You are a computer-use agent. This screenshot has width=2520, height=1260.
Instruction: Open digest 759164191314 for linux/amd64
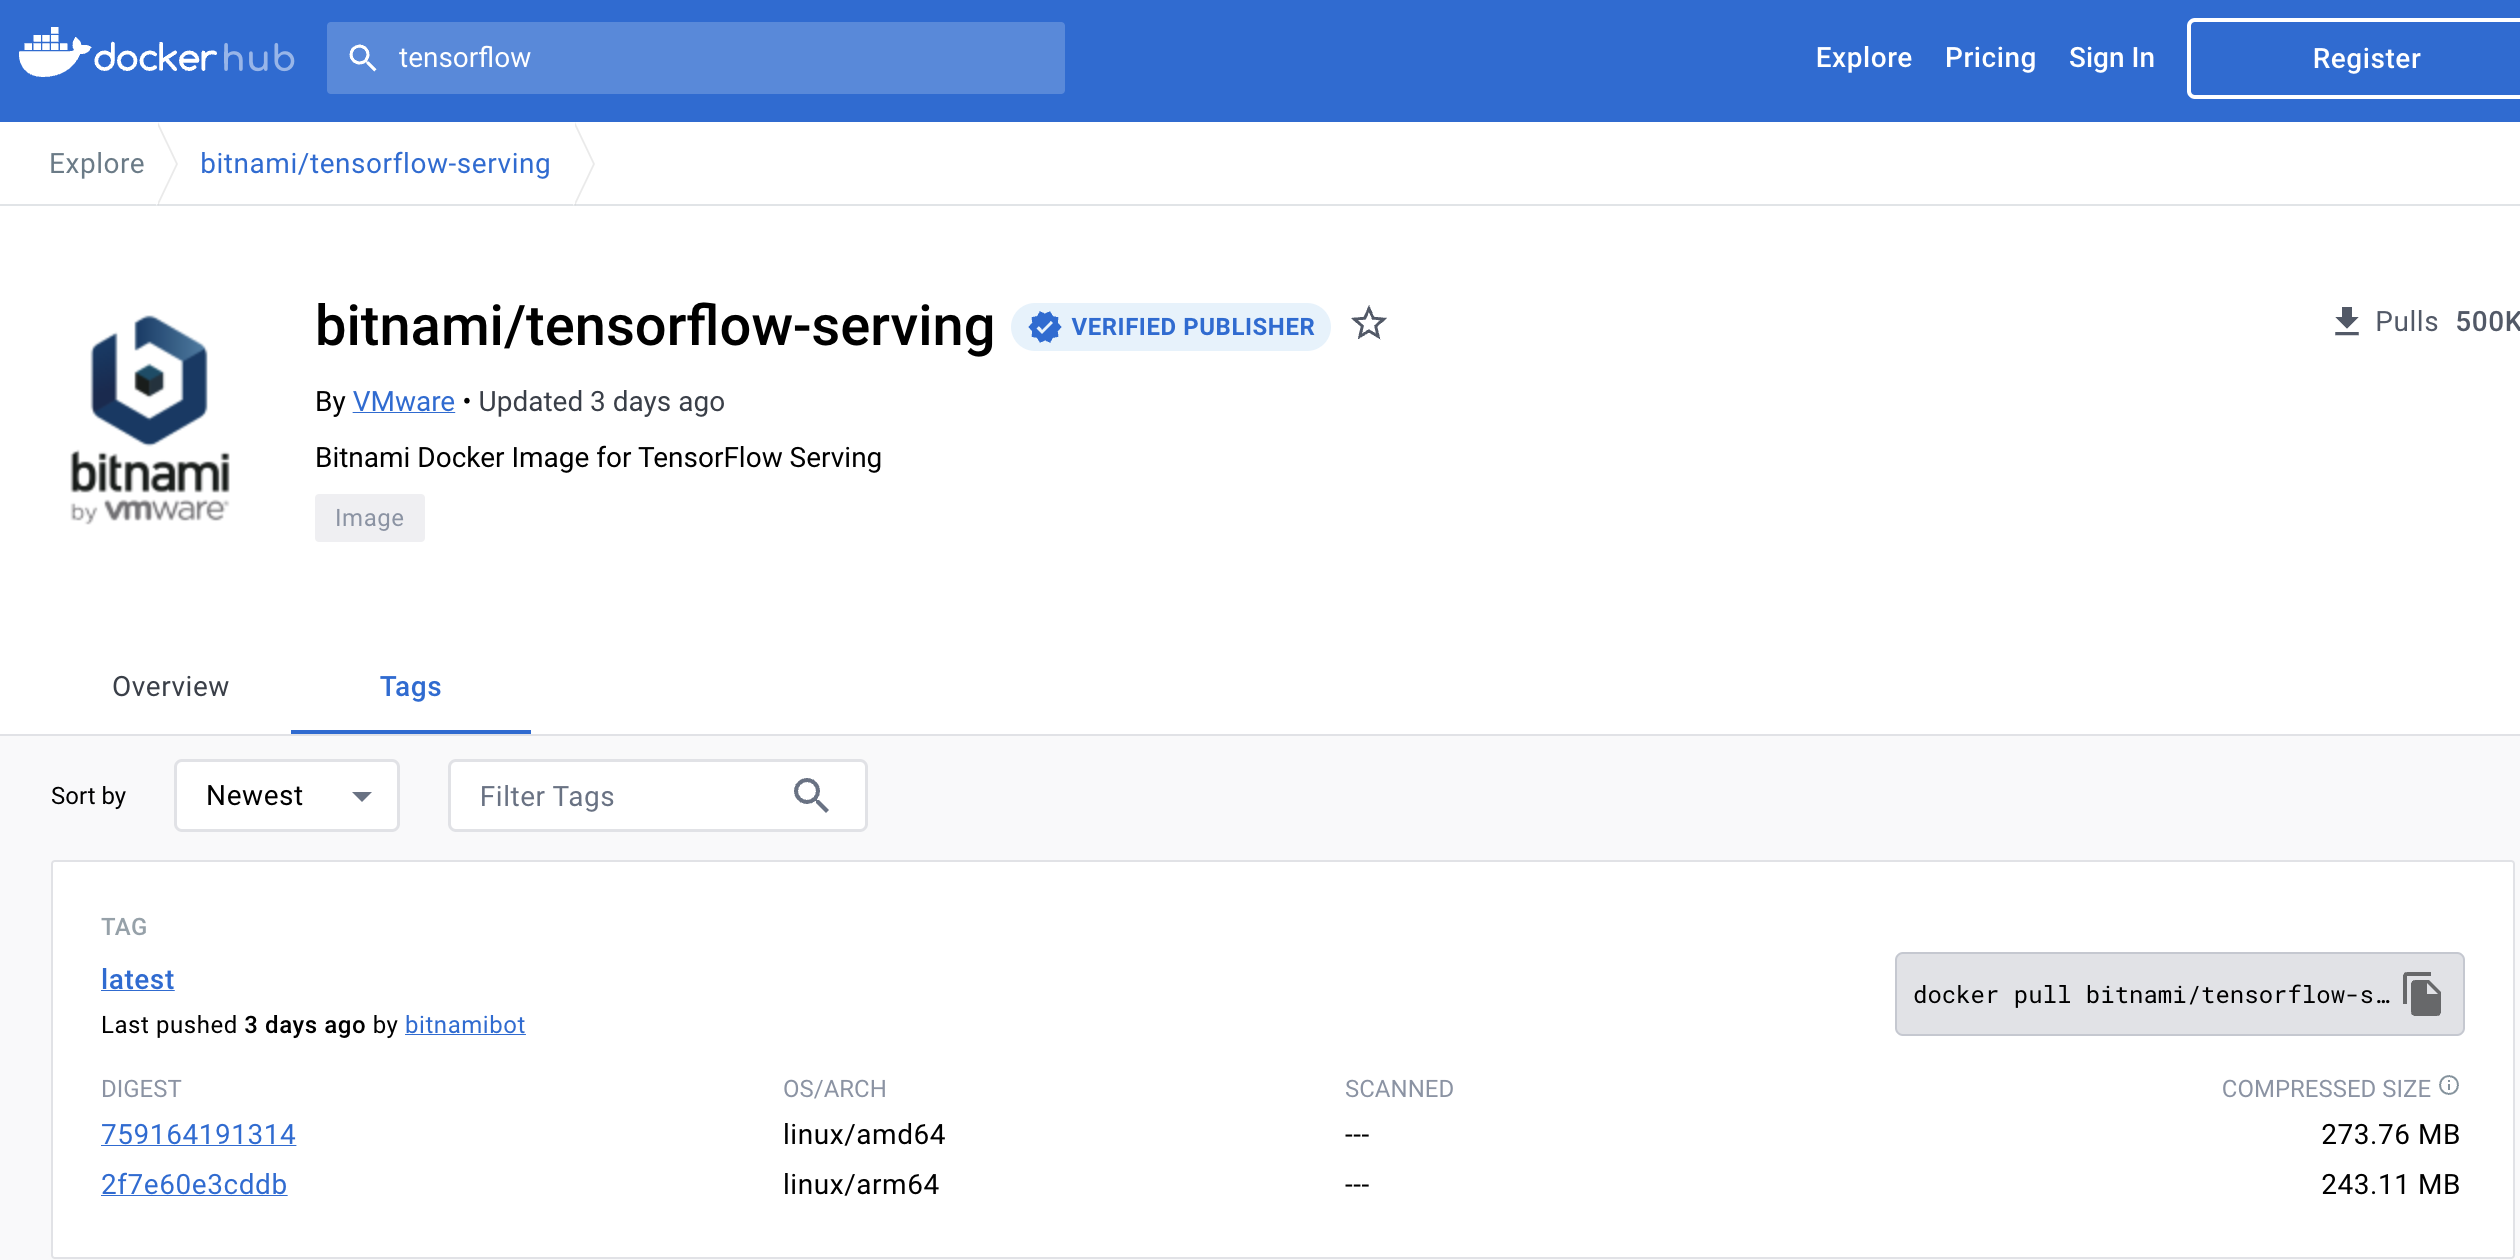[x=198, y=1134]
